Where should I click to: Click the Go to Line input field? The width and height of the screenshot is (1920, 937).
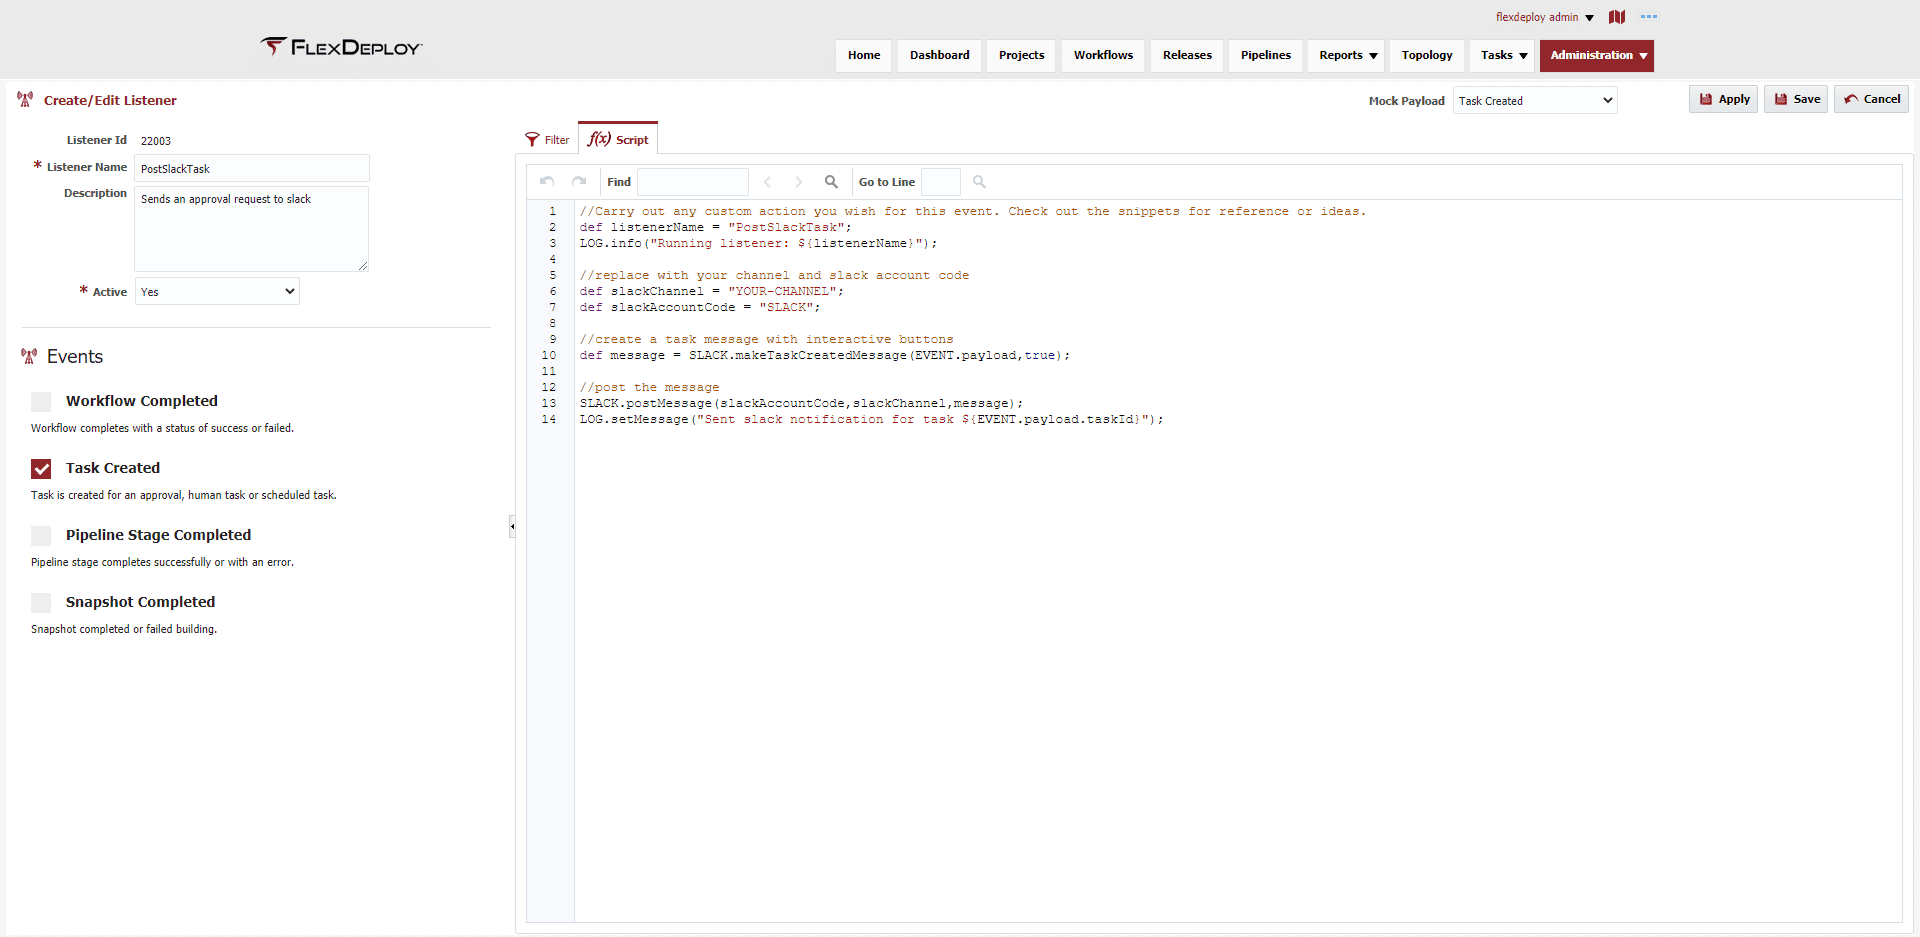tap(941, 182)
